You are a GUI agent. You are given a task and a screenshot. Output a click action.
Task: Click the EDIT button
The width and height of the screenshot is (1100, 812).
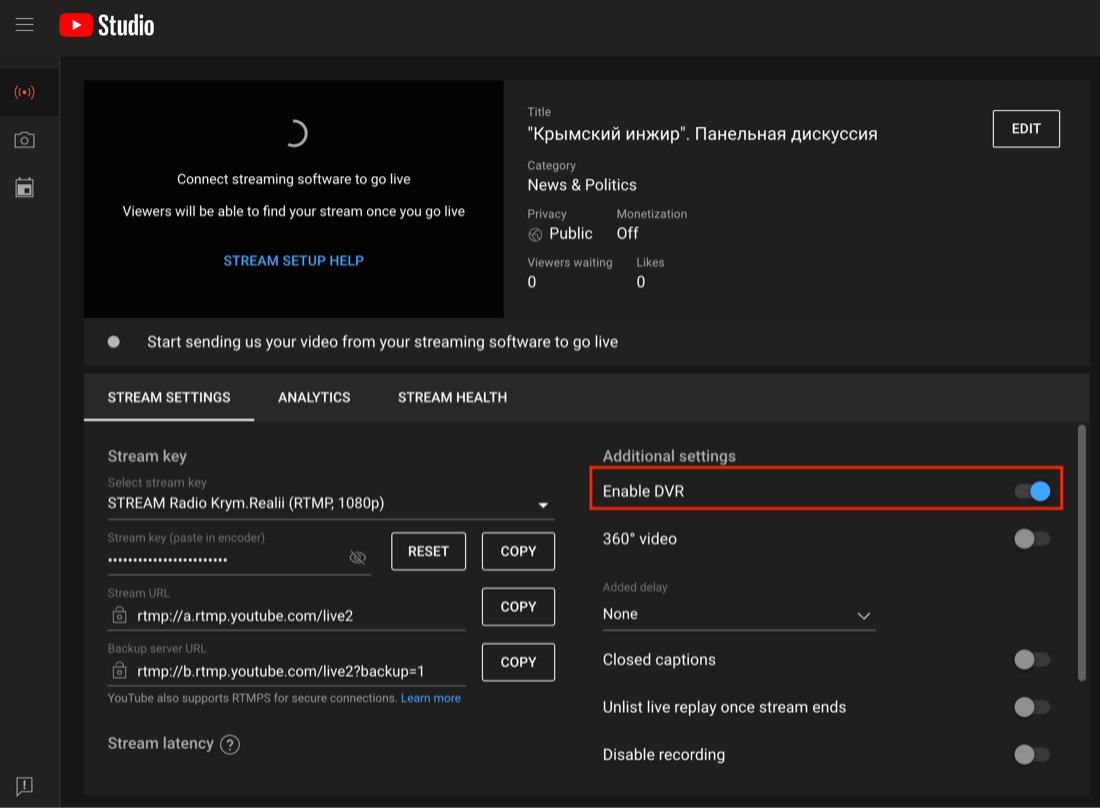1026,129
